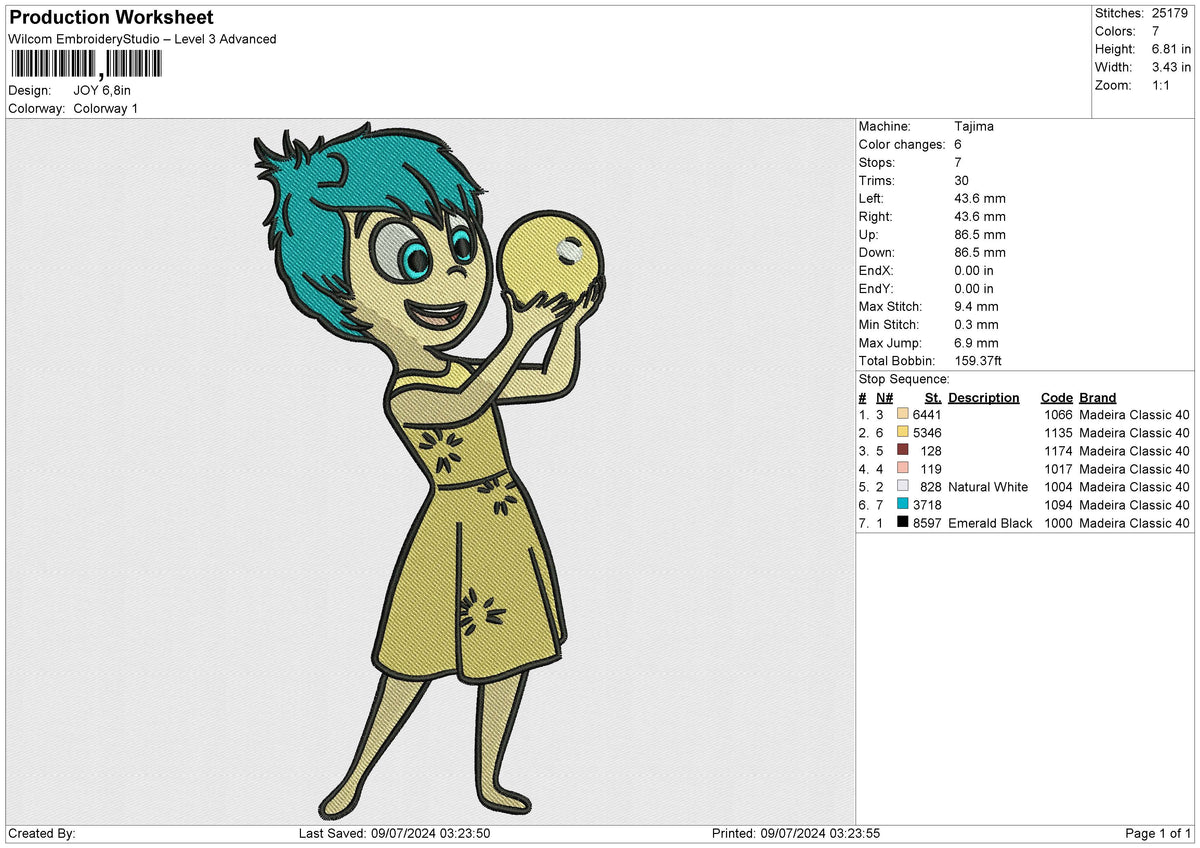Click the Brand column header
This screenshot has height=848, width=1200.
pos(1098,397)
